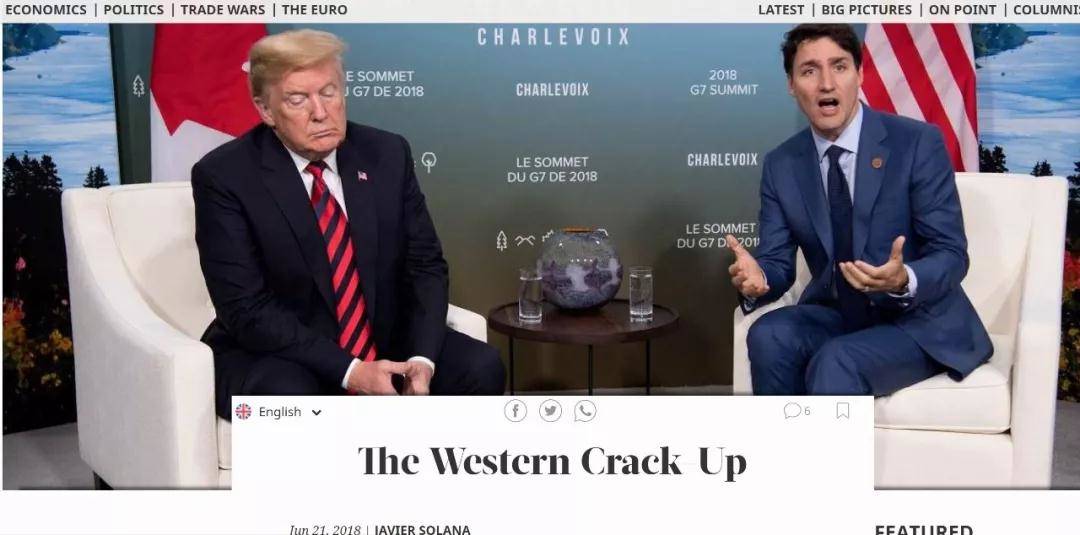Screen dimensions: 1080x535
Task: Bookmark this article icon
Action: click(842, 411)
